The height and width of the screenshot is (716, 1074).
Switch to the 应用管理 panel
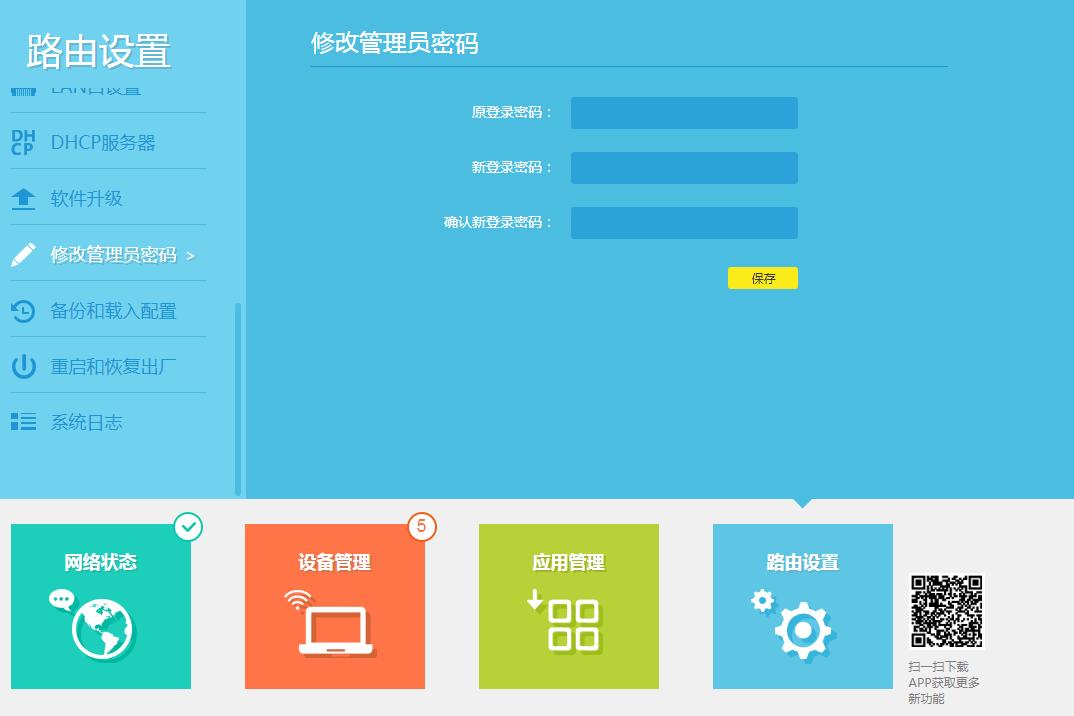568,606
